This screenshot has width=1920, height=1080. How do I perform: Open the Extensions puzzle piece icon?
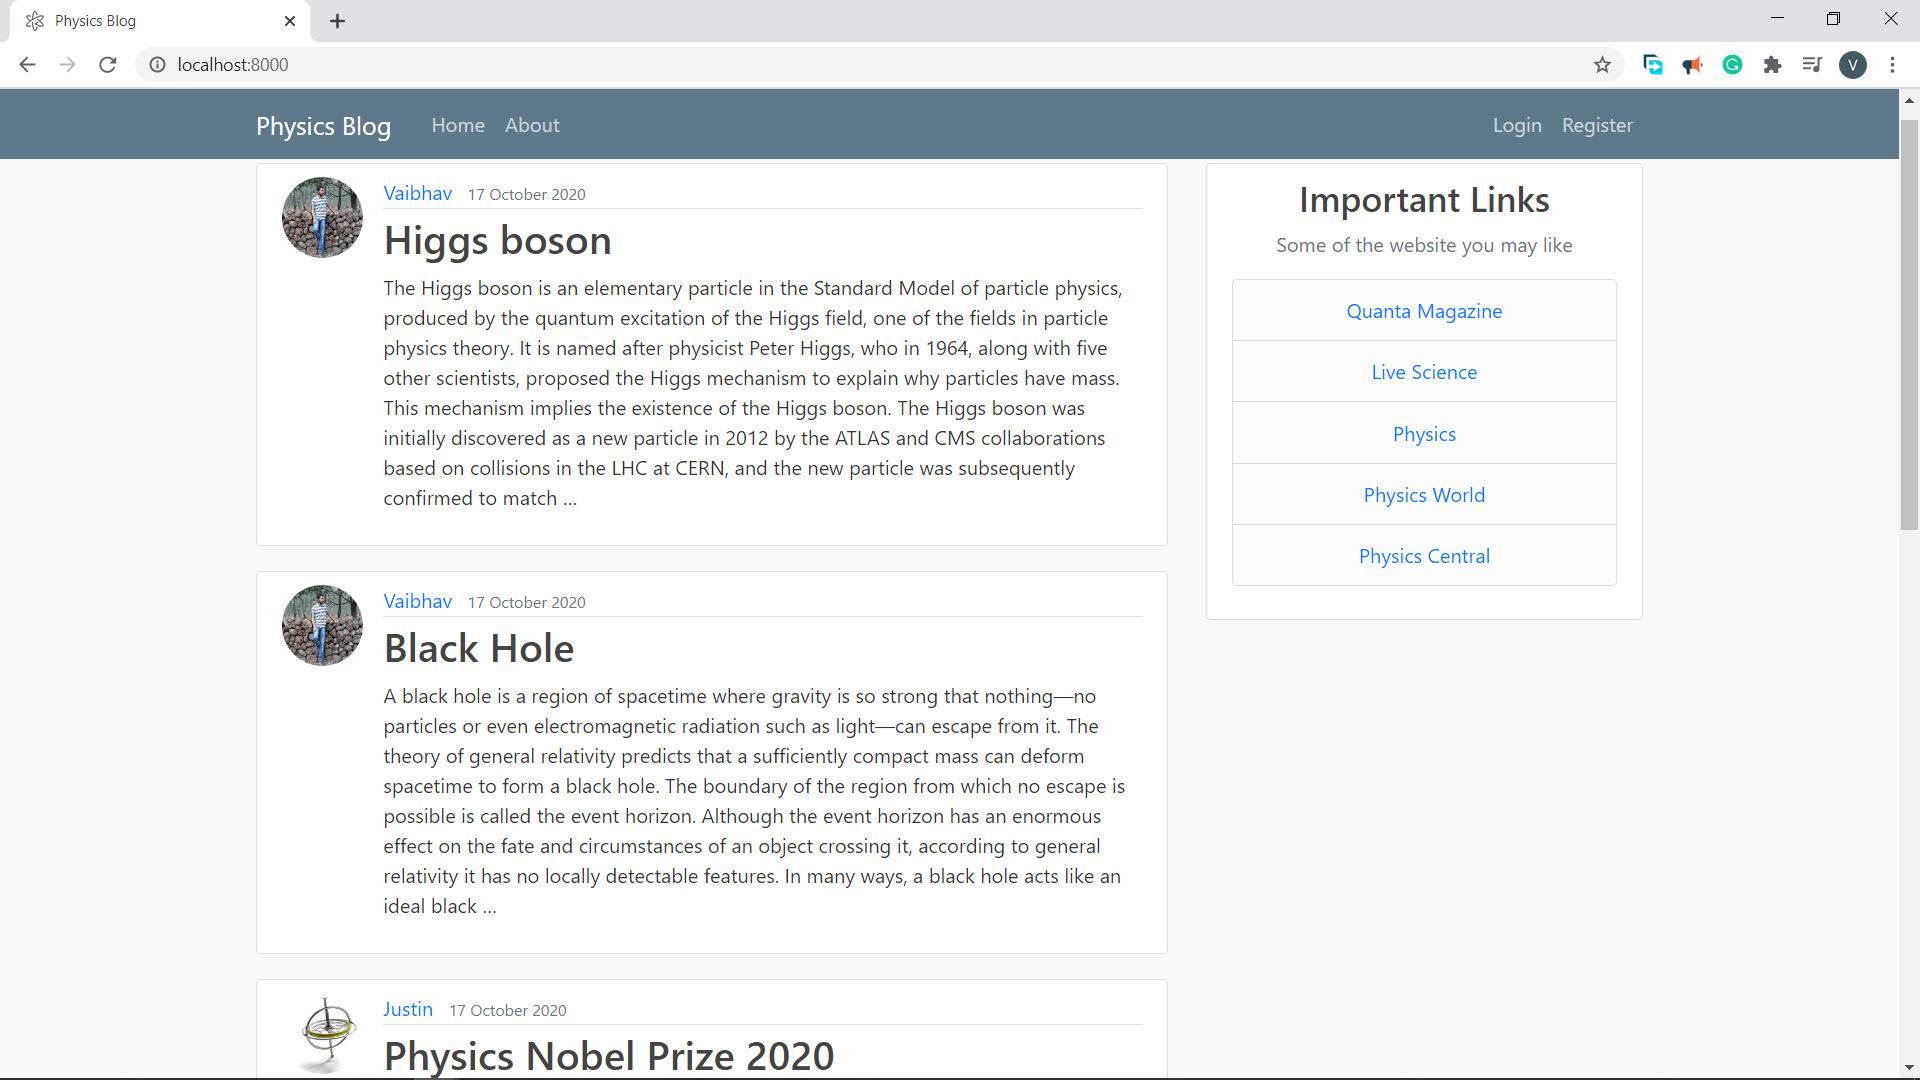click(1772, 65)
